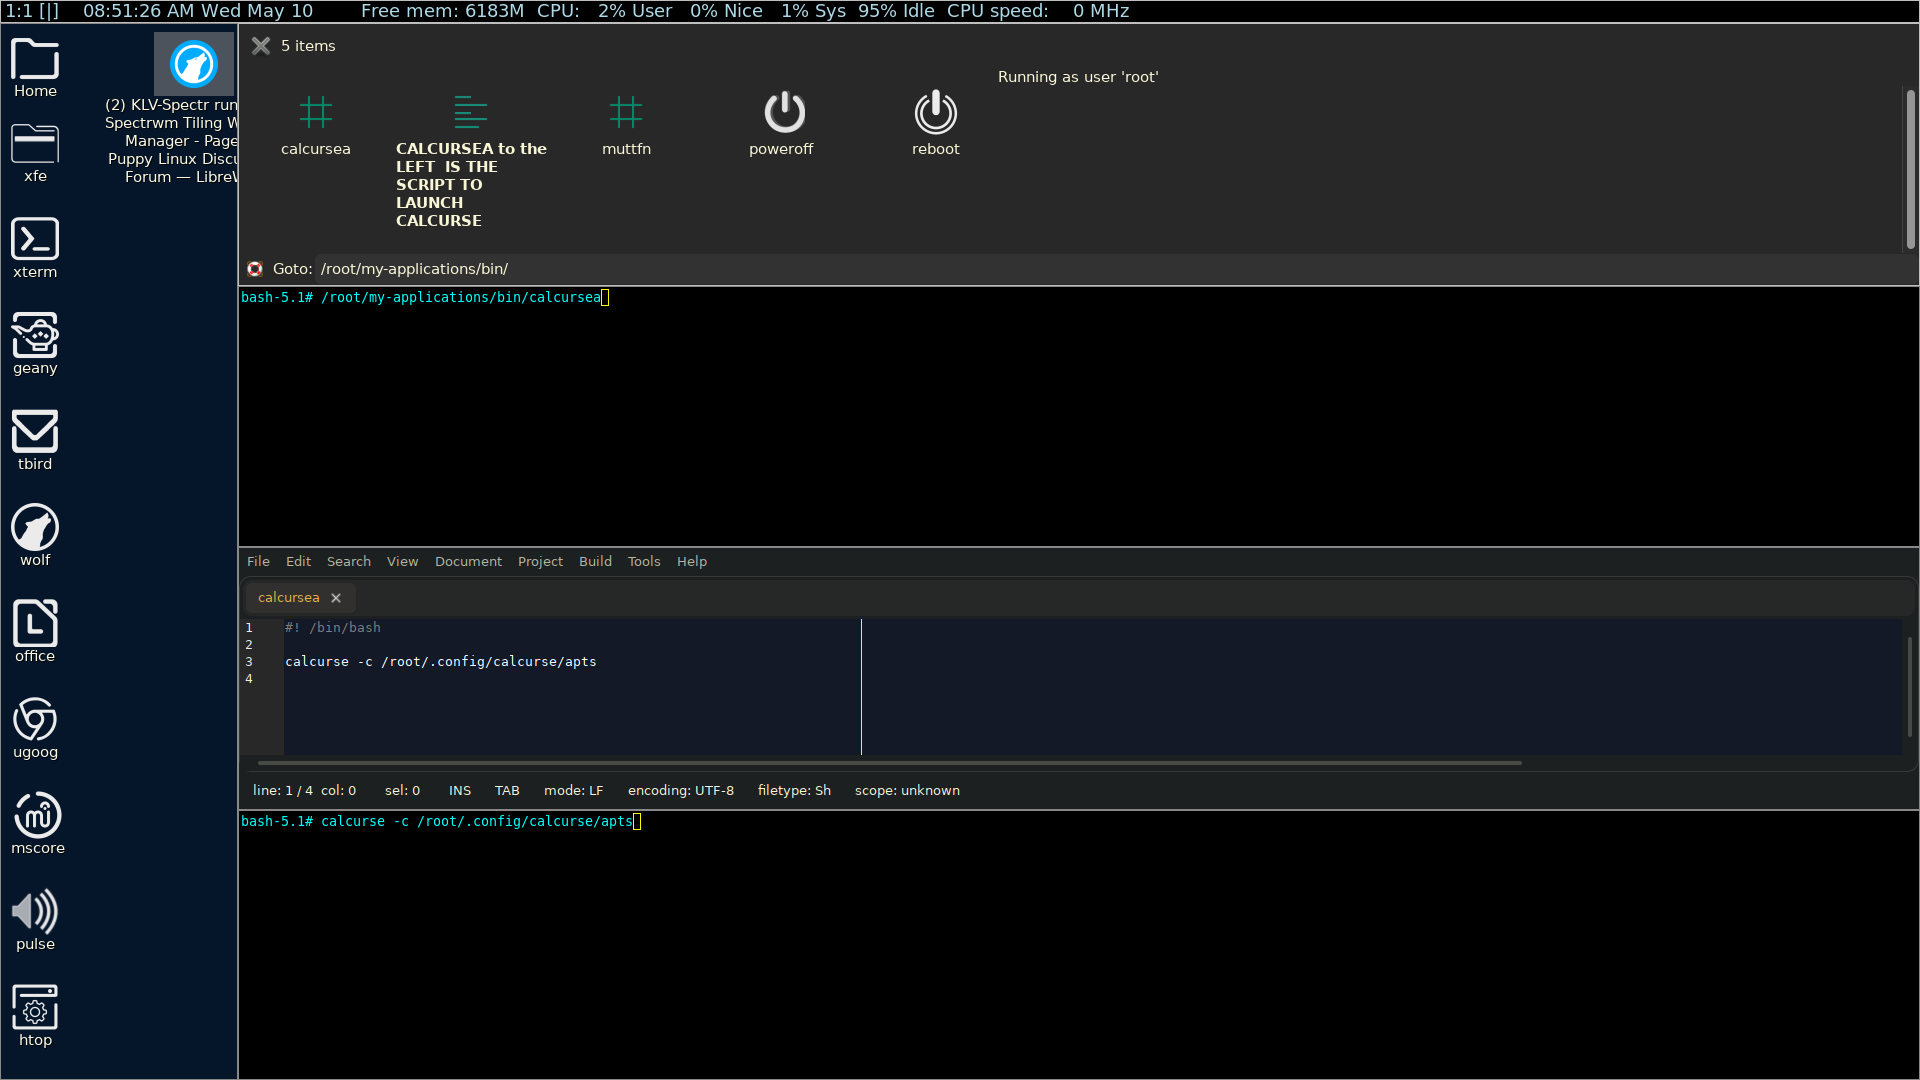Launch xterm from the sidebar
The image size is (1920, 1080).
35,241
